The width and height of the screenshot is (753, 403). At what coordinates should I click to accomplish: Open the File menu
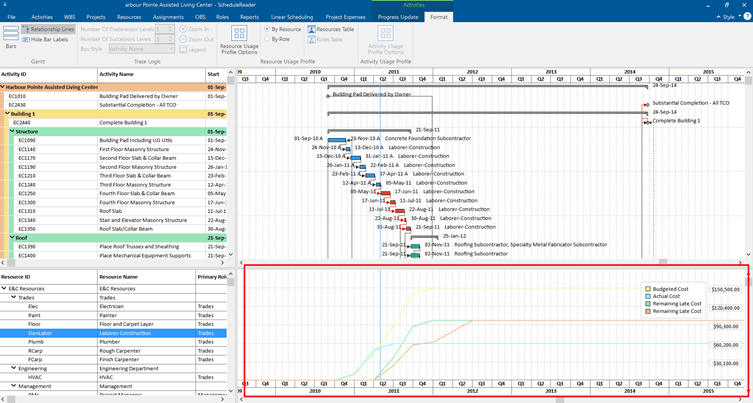tap(11, 17)
